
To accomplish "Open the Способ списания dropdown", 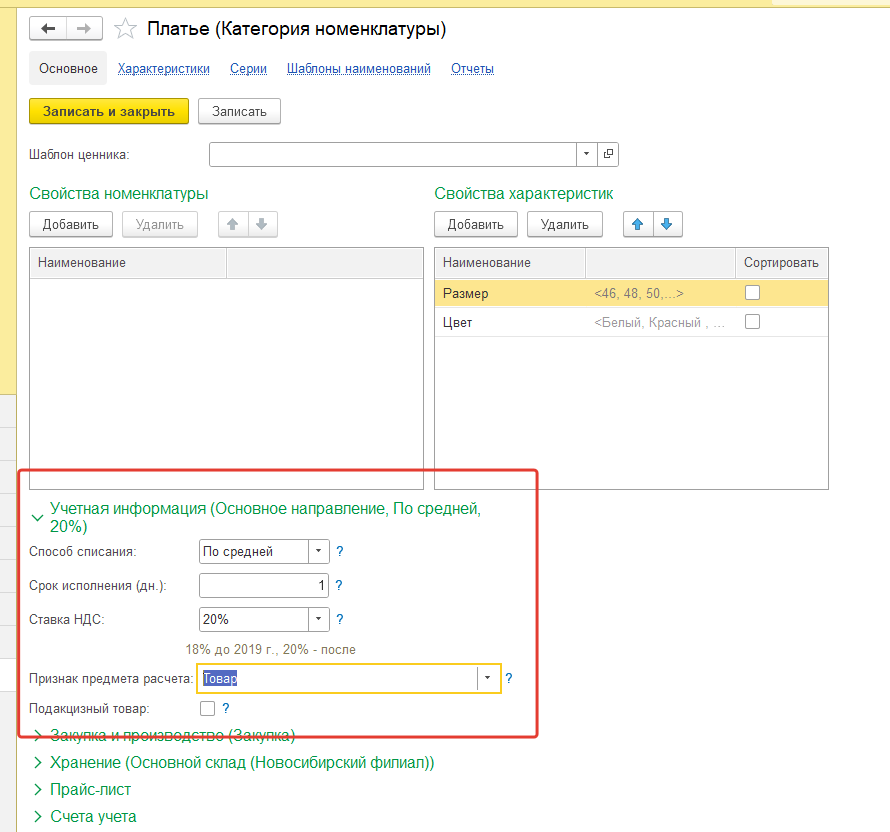I will point(318,551).
